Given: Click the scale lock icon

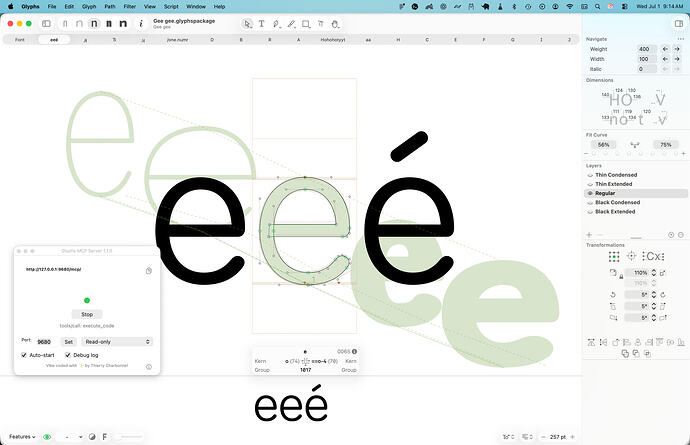Looking at the screenshot, I should [x=621, y=277].
